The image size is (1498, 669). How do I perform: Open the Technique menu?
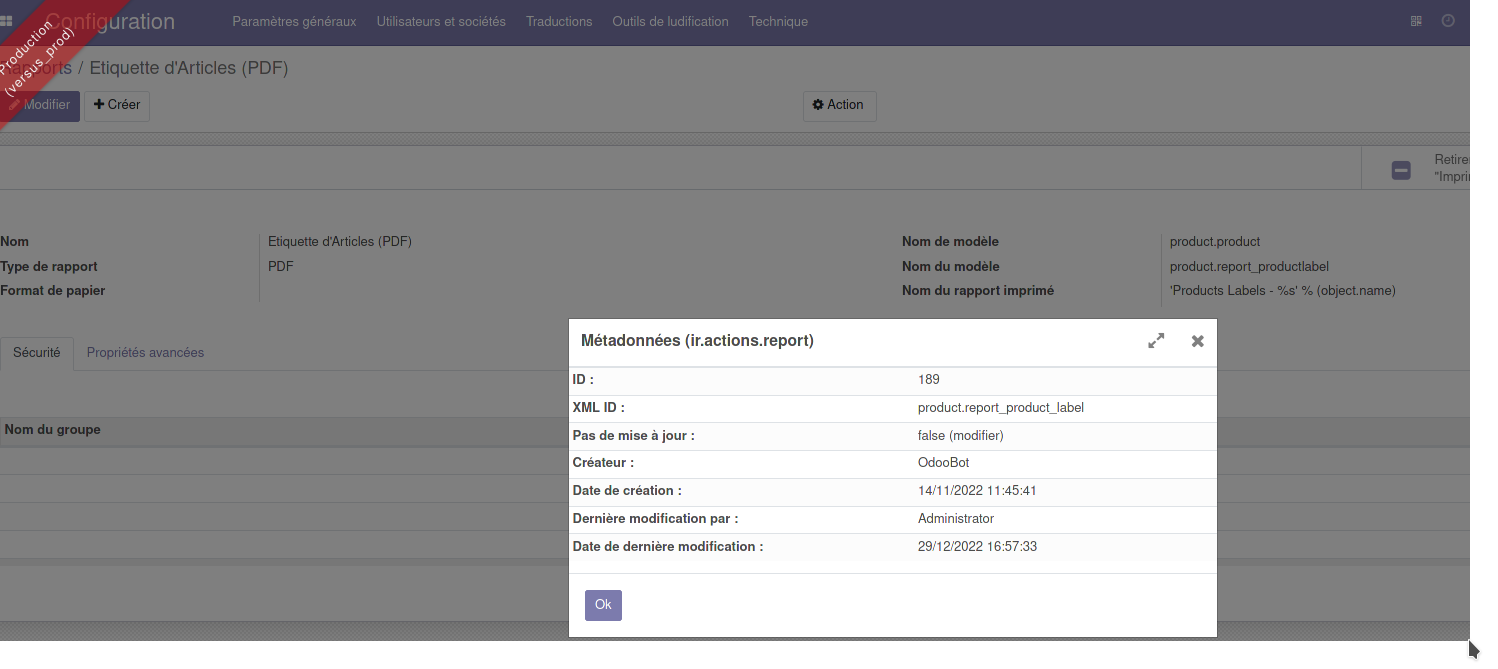click(778, 21)
